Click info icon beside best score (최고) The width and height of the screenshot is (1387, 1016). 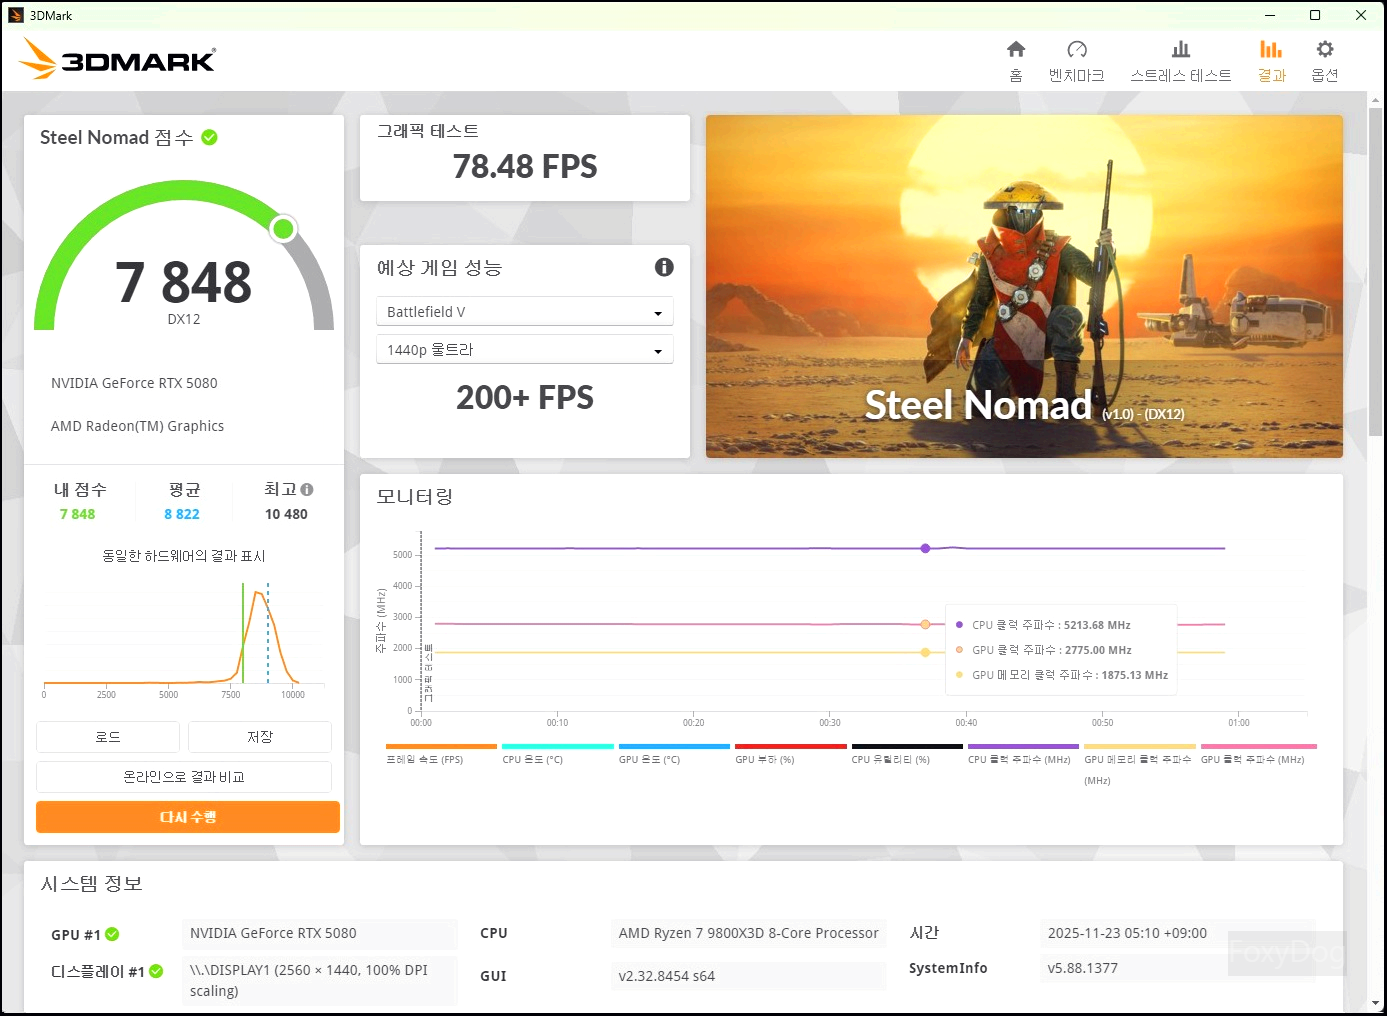(307, 490)
